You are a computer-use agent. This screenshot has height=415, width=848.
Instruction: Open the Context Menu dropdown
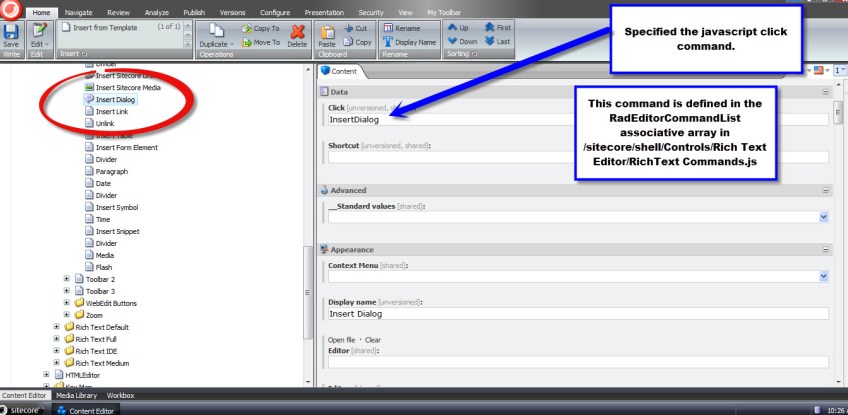(823, 275)
